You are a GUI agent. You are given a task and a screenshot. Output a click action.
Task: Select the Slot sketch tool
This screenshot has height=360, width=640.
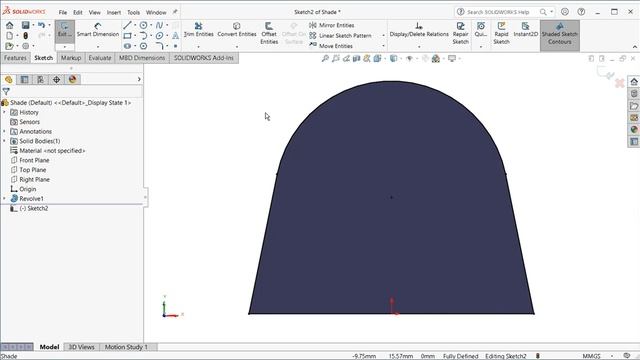(127, 46)
